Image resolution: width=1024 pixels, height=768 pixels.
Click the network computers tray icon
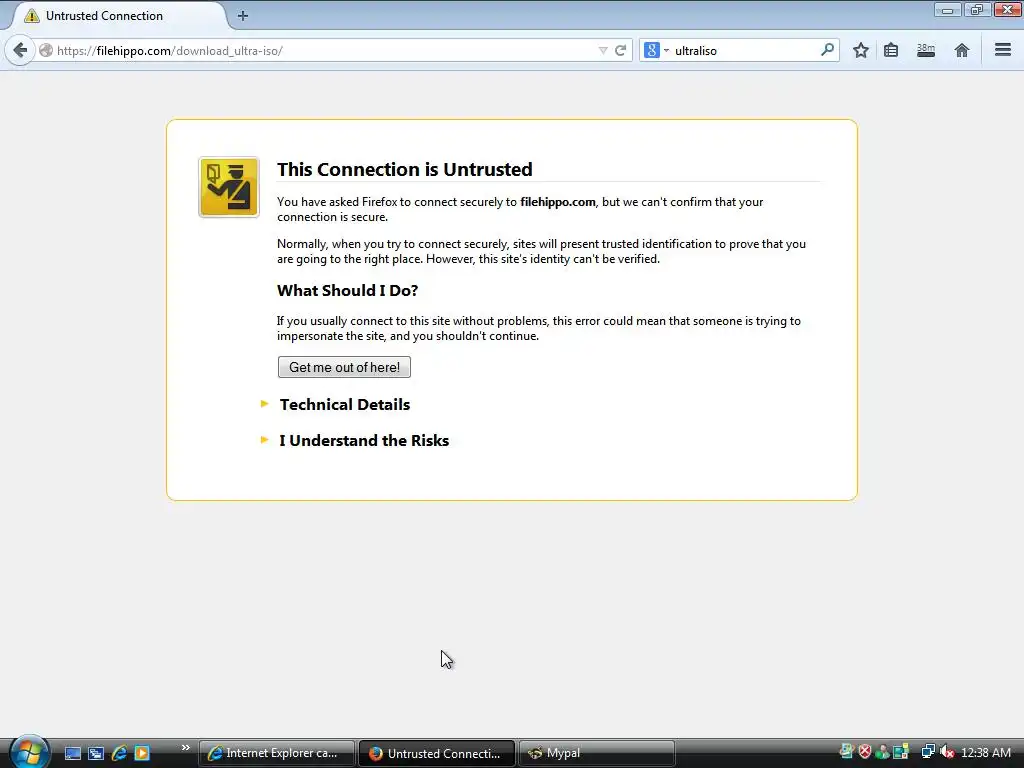pos(927,752)
